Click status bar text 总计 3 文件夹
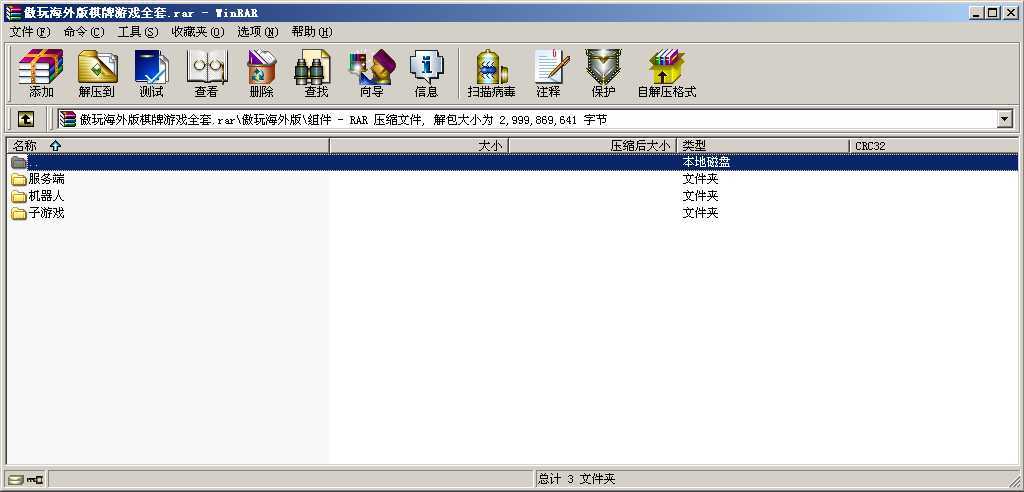 (x=577, y=480)
